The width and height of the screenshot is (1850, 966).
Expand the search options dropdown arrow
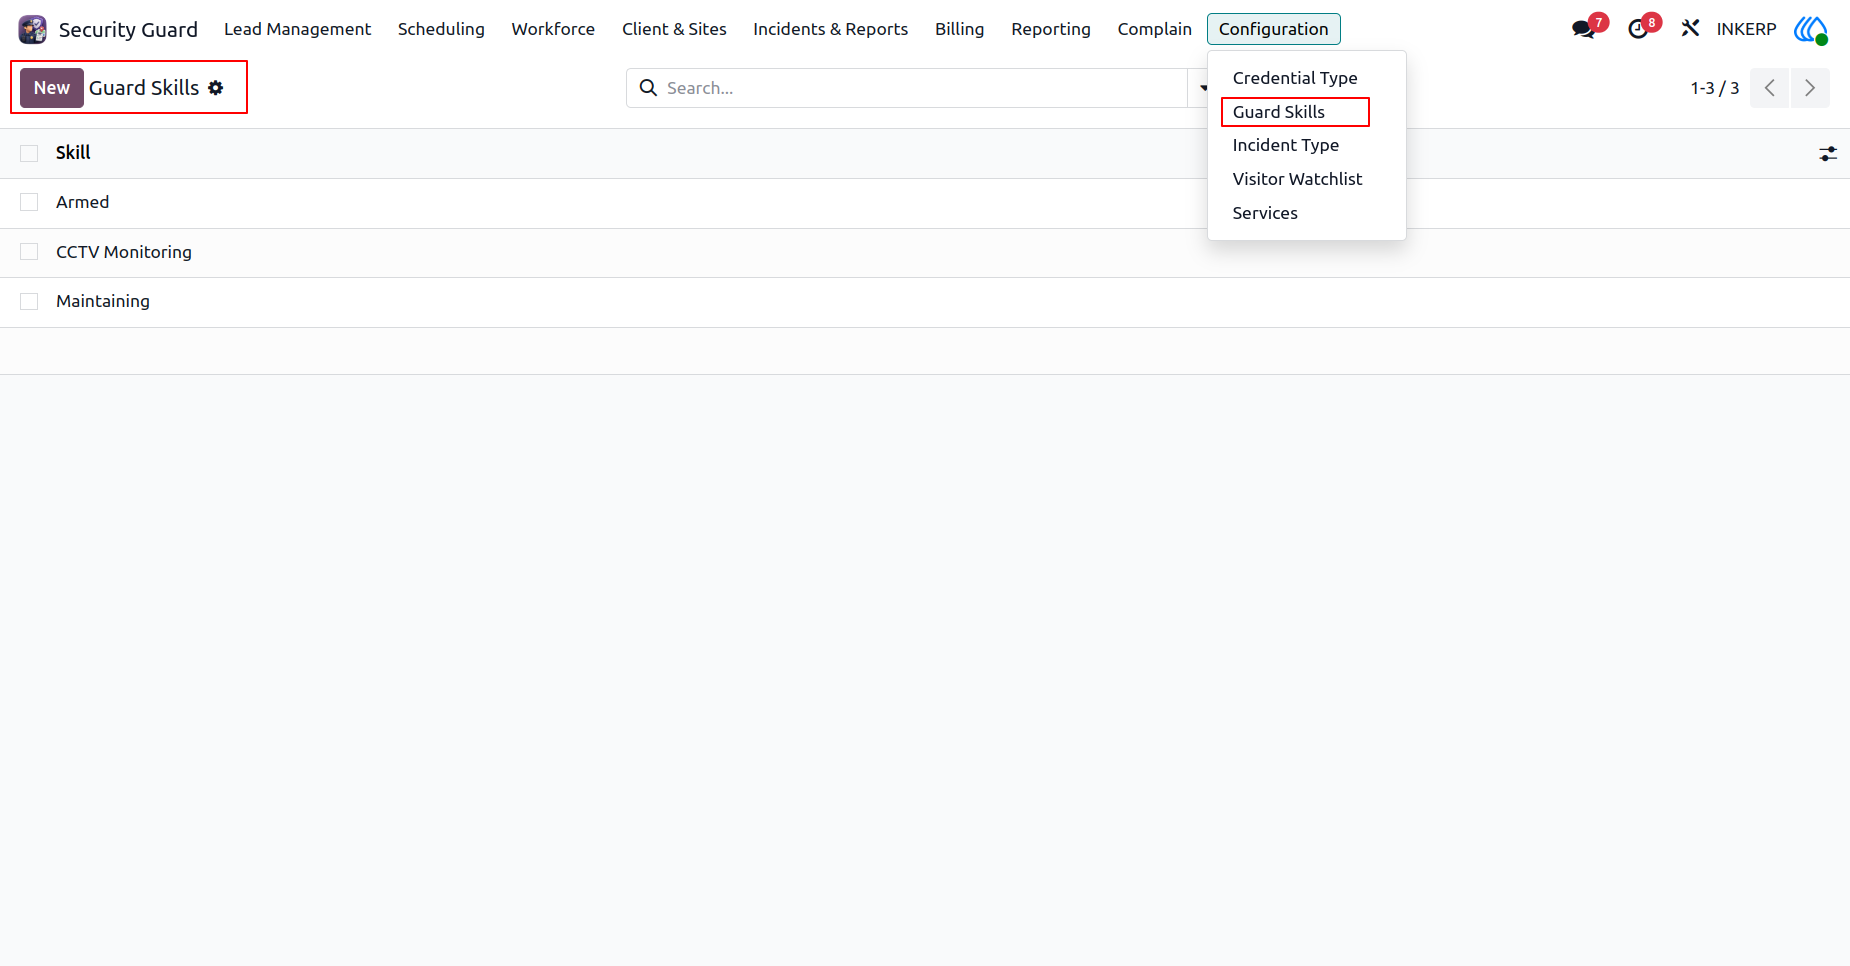click(1203, 88)
